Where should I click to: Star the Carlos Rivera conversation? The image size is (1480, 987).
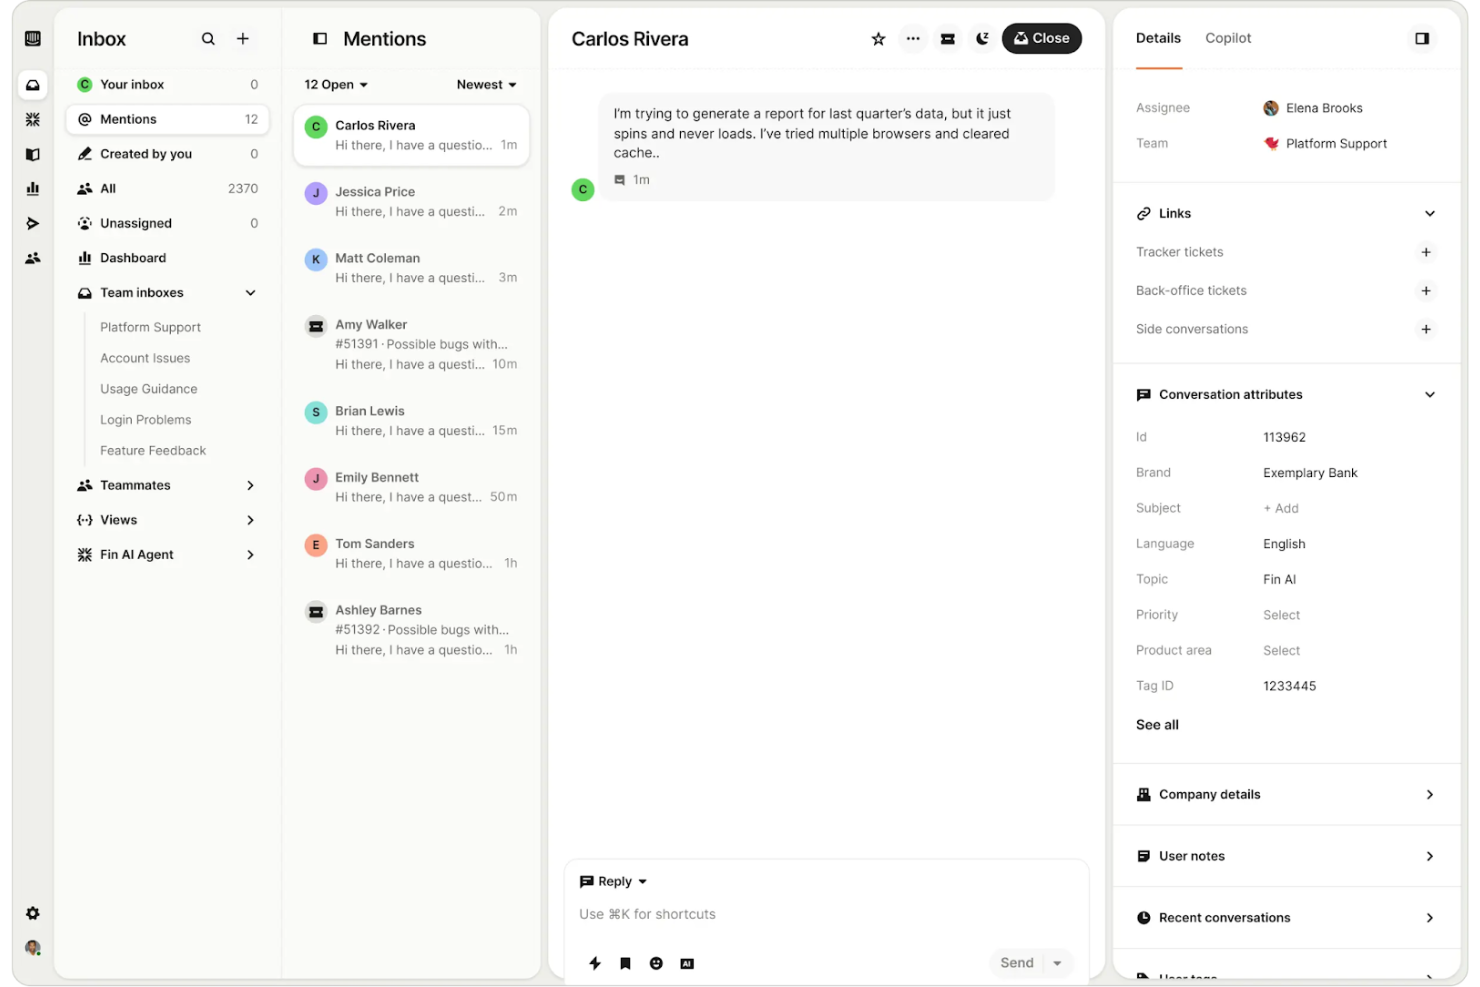click(877, 38)
